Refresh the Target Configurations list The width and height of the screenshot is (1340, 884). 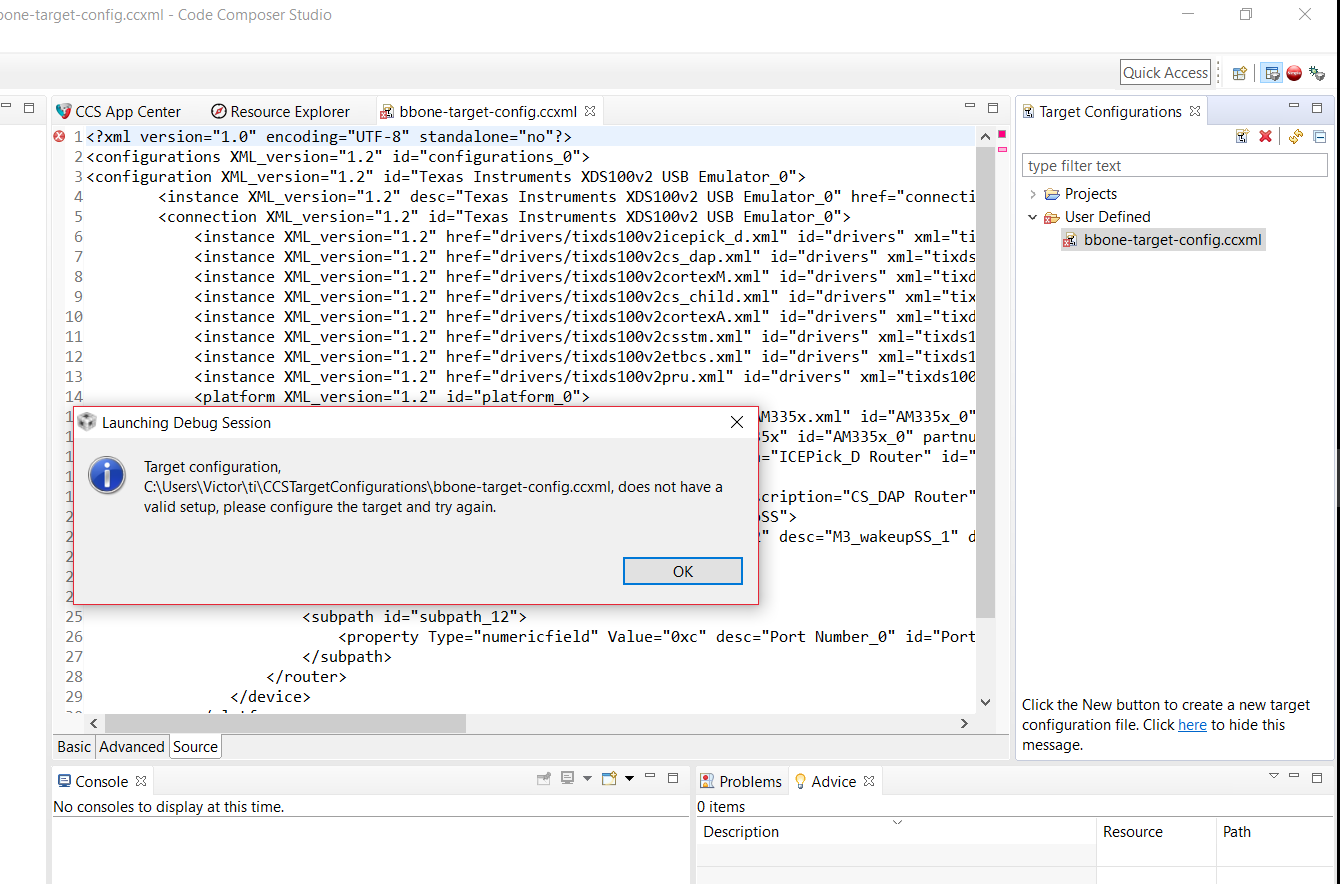point(1296,136)
